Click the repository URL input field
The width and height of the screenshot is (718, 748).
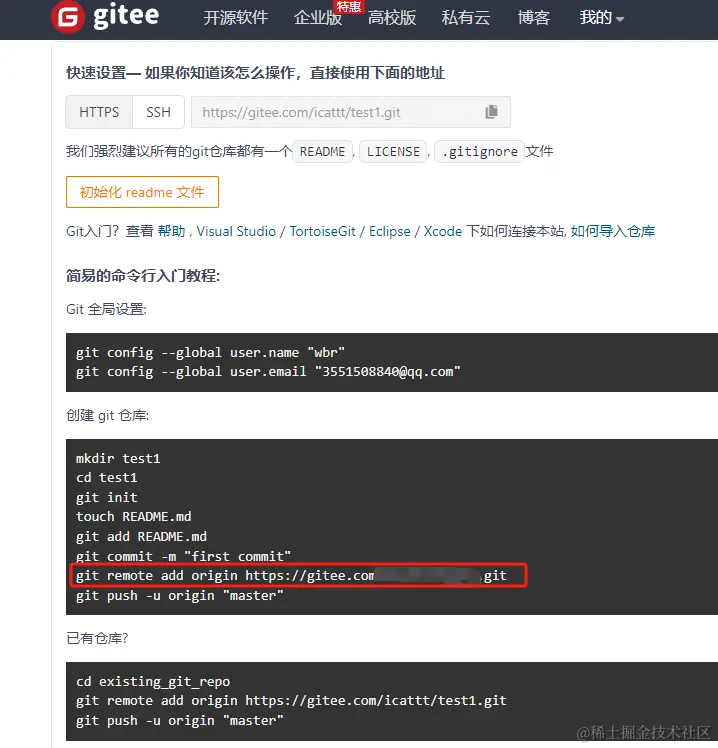click(351, 112)
